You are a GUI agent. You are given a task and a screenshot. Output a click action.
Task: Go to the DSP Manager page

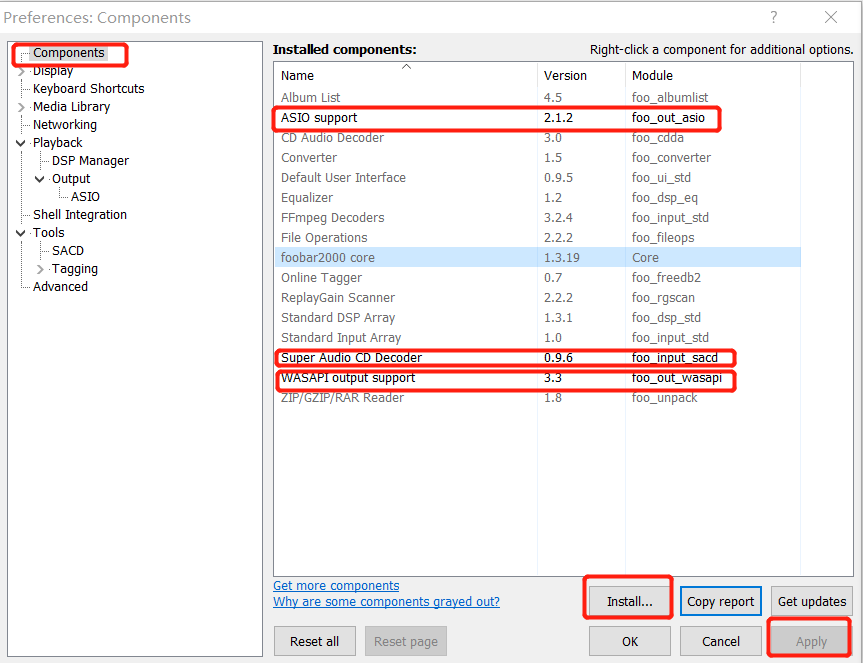(x=90, y=161)
